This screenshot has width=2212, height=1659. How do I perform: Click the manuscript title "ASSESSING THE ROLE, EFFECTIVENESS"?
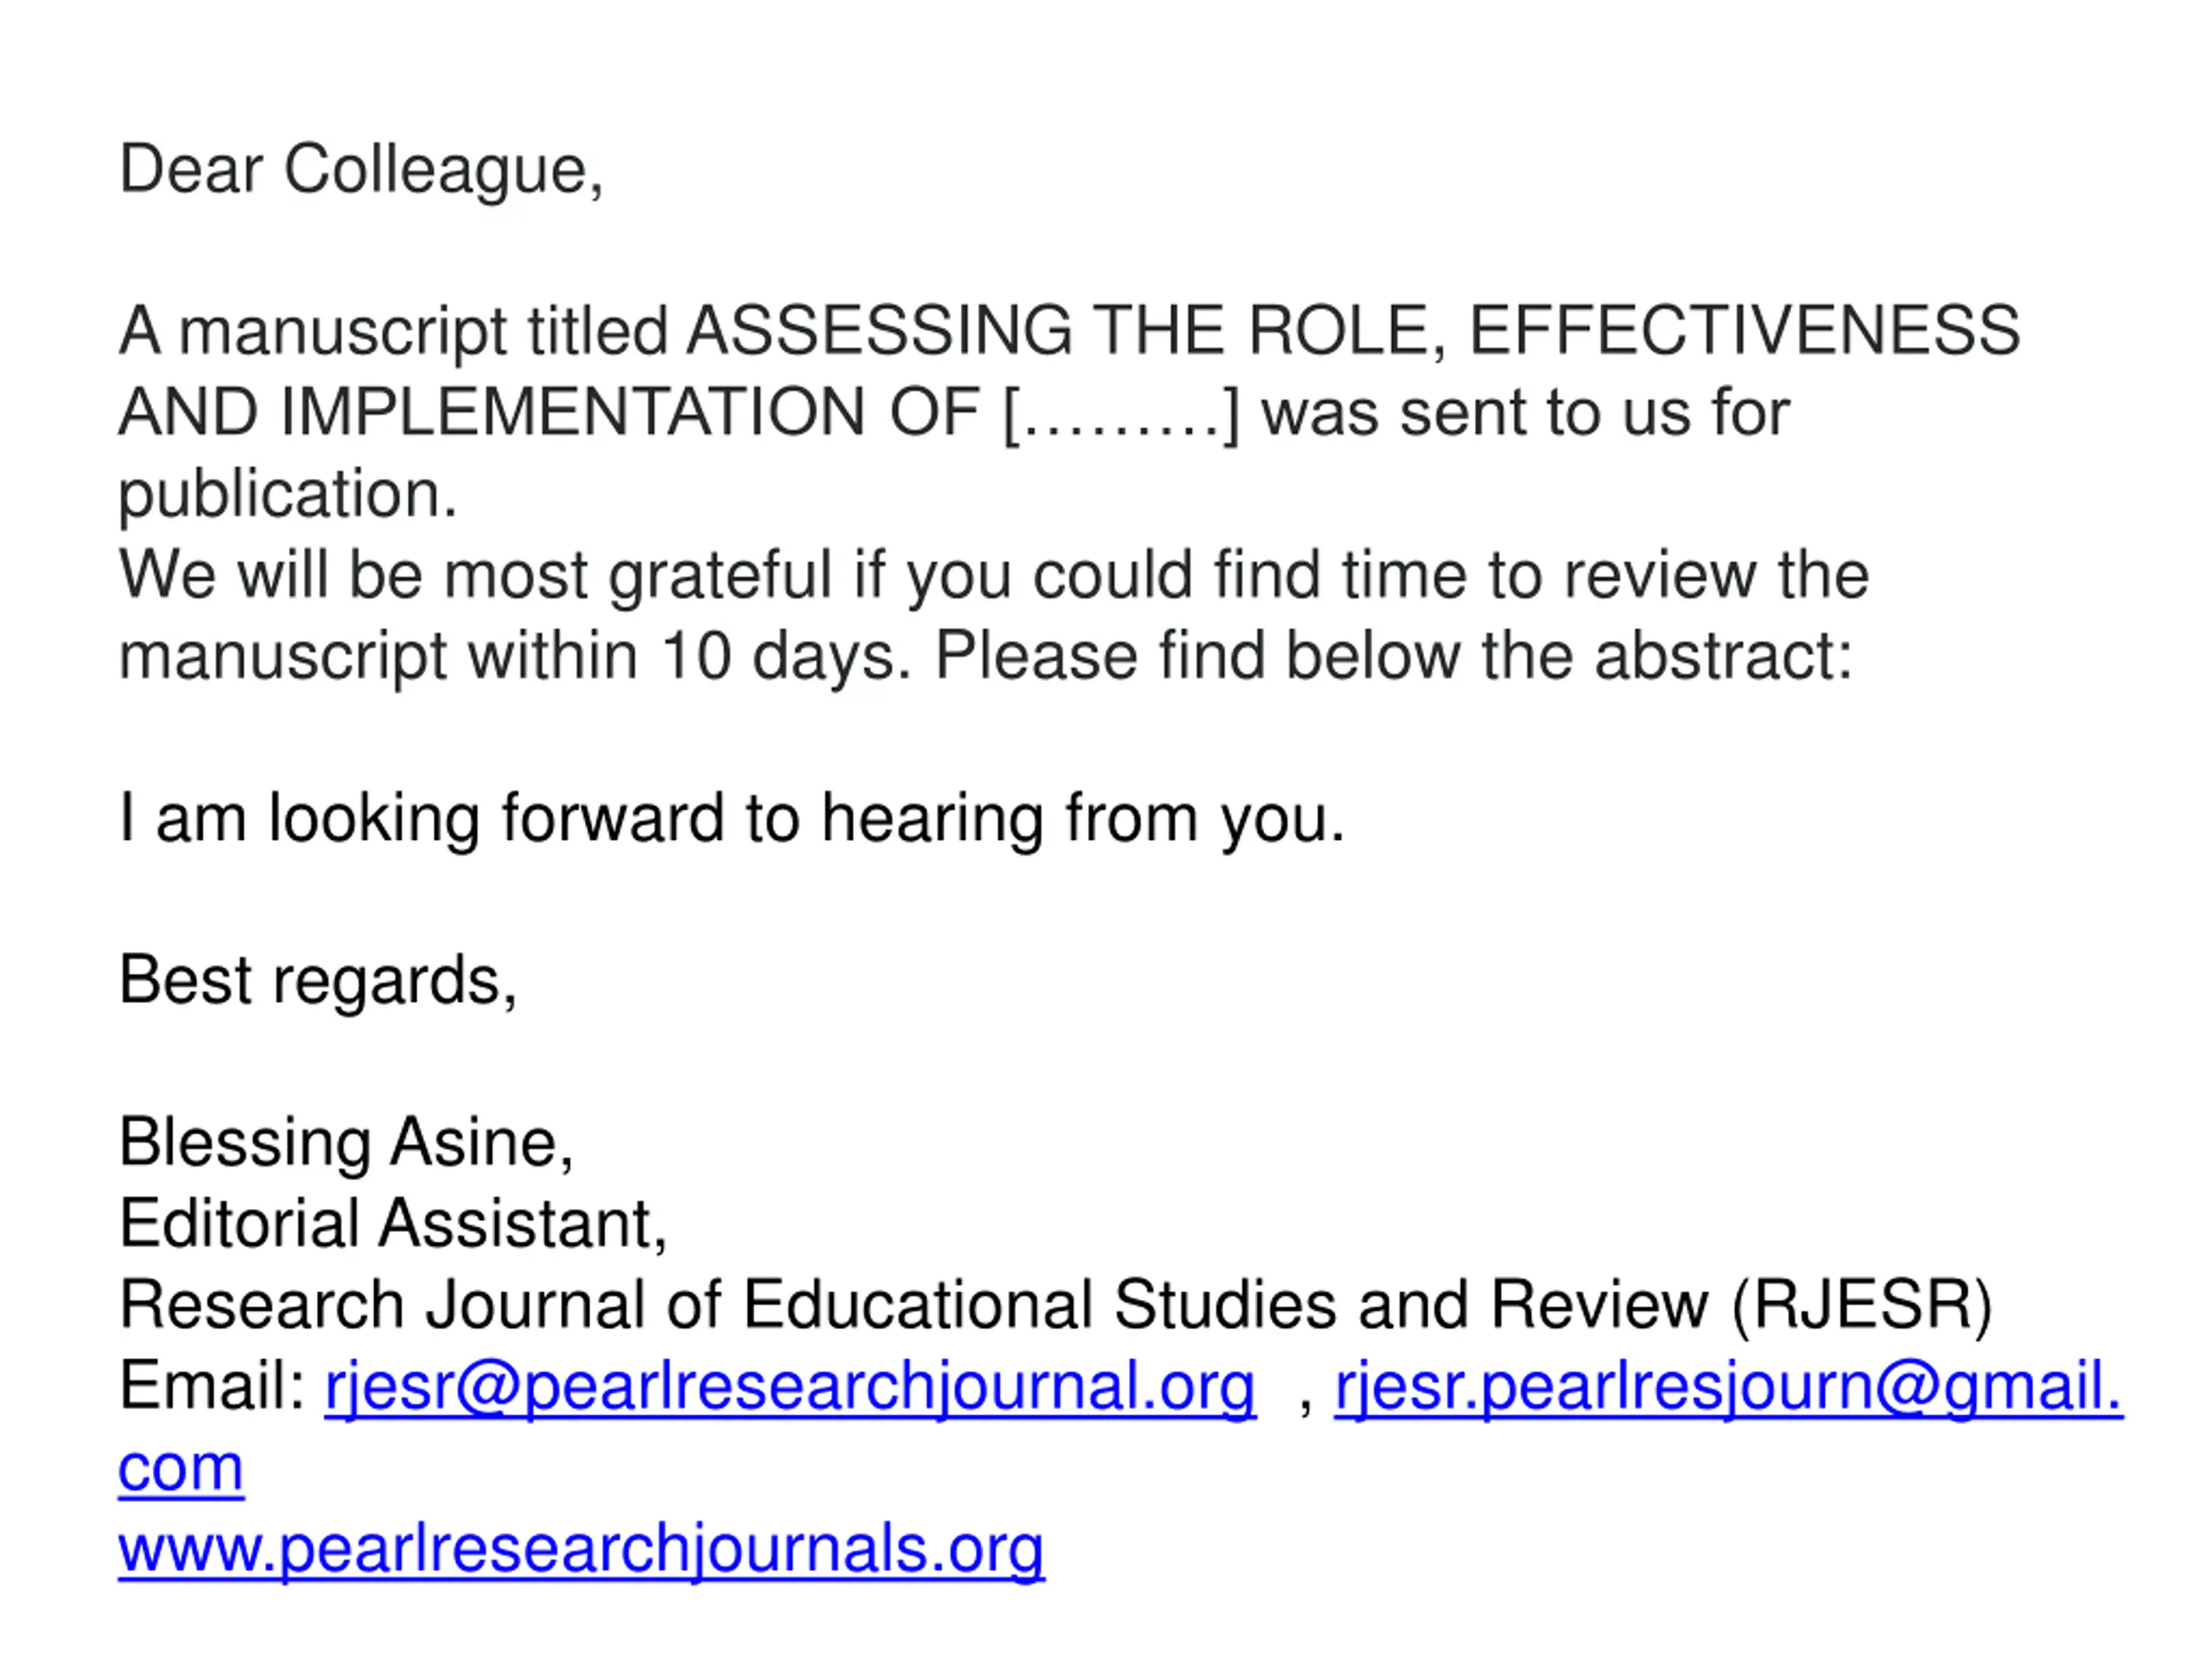coord(1353,330)
